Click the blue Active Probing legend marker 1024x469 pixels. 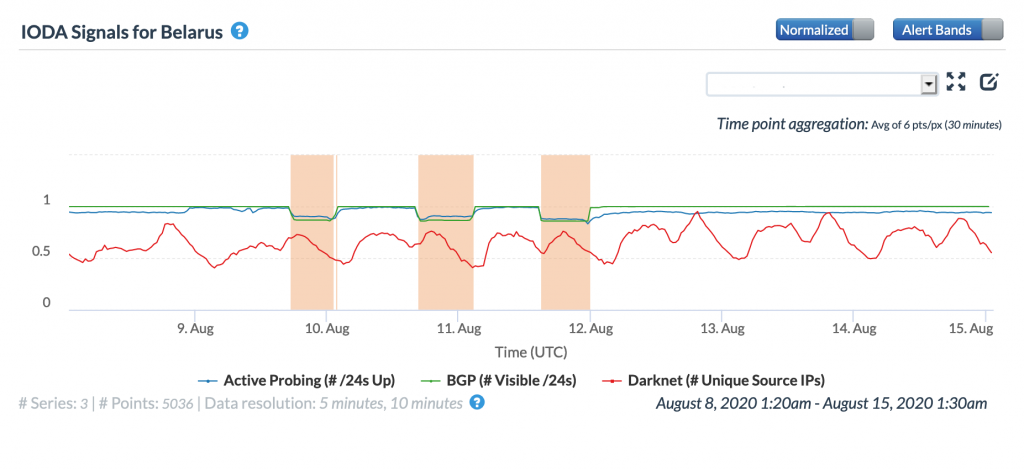click(208, 380)
